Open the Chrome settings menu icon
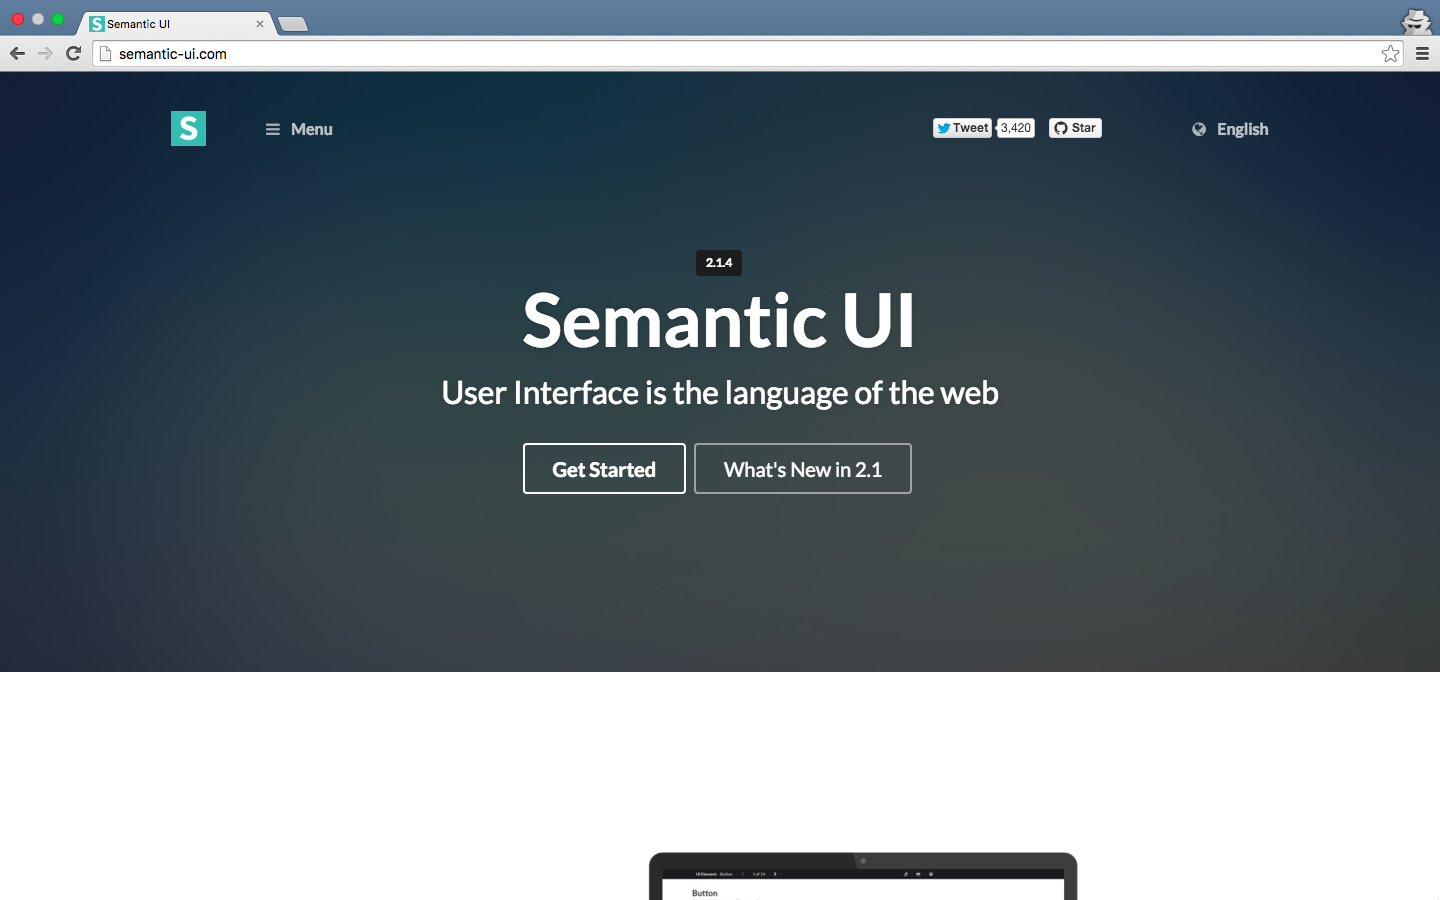 point(1422,54)
